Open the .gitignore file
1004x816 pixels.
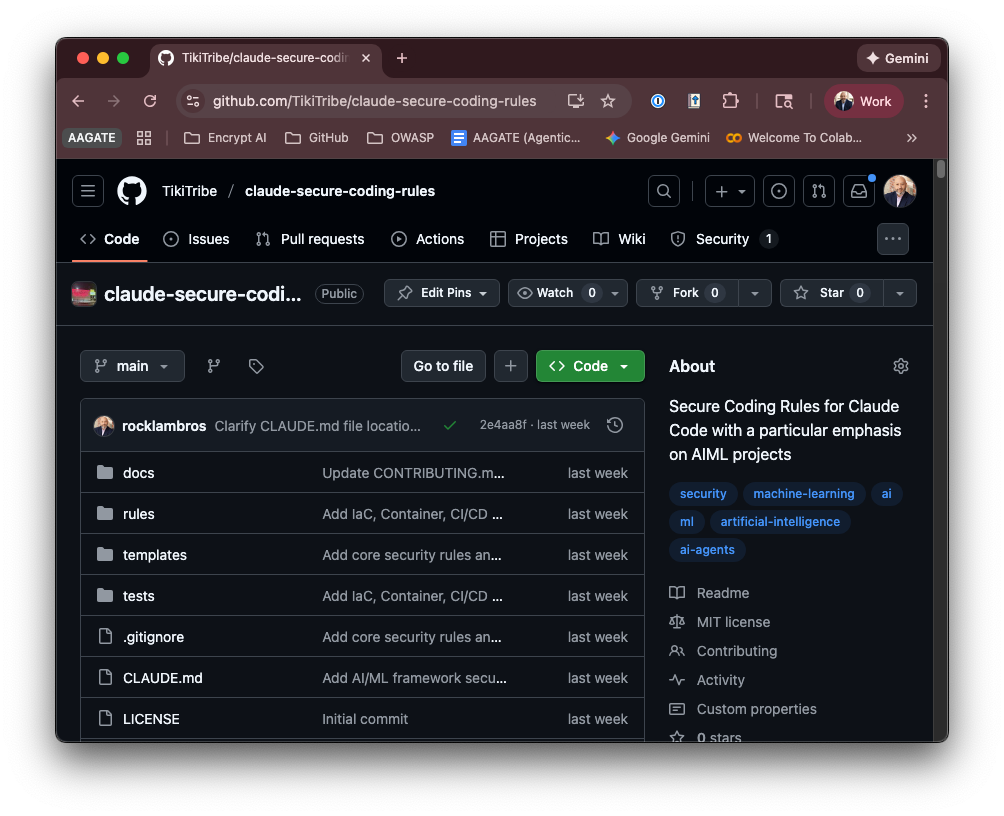(153, 637)
